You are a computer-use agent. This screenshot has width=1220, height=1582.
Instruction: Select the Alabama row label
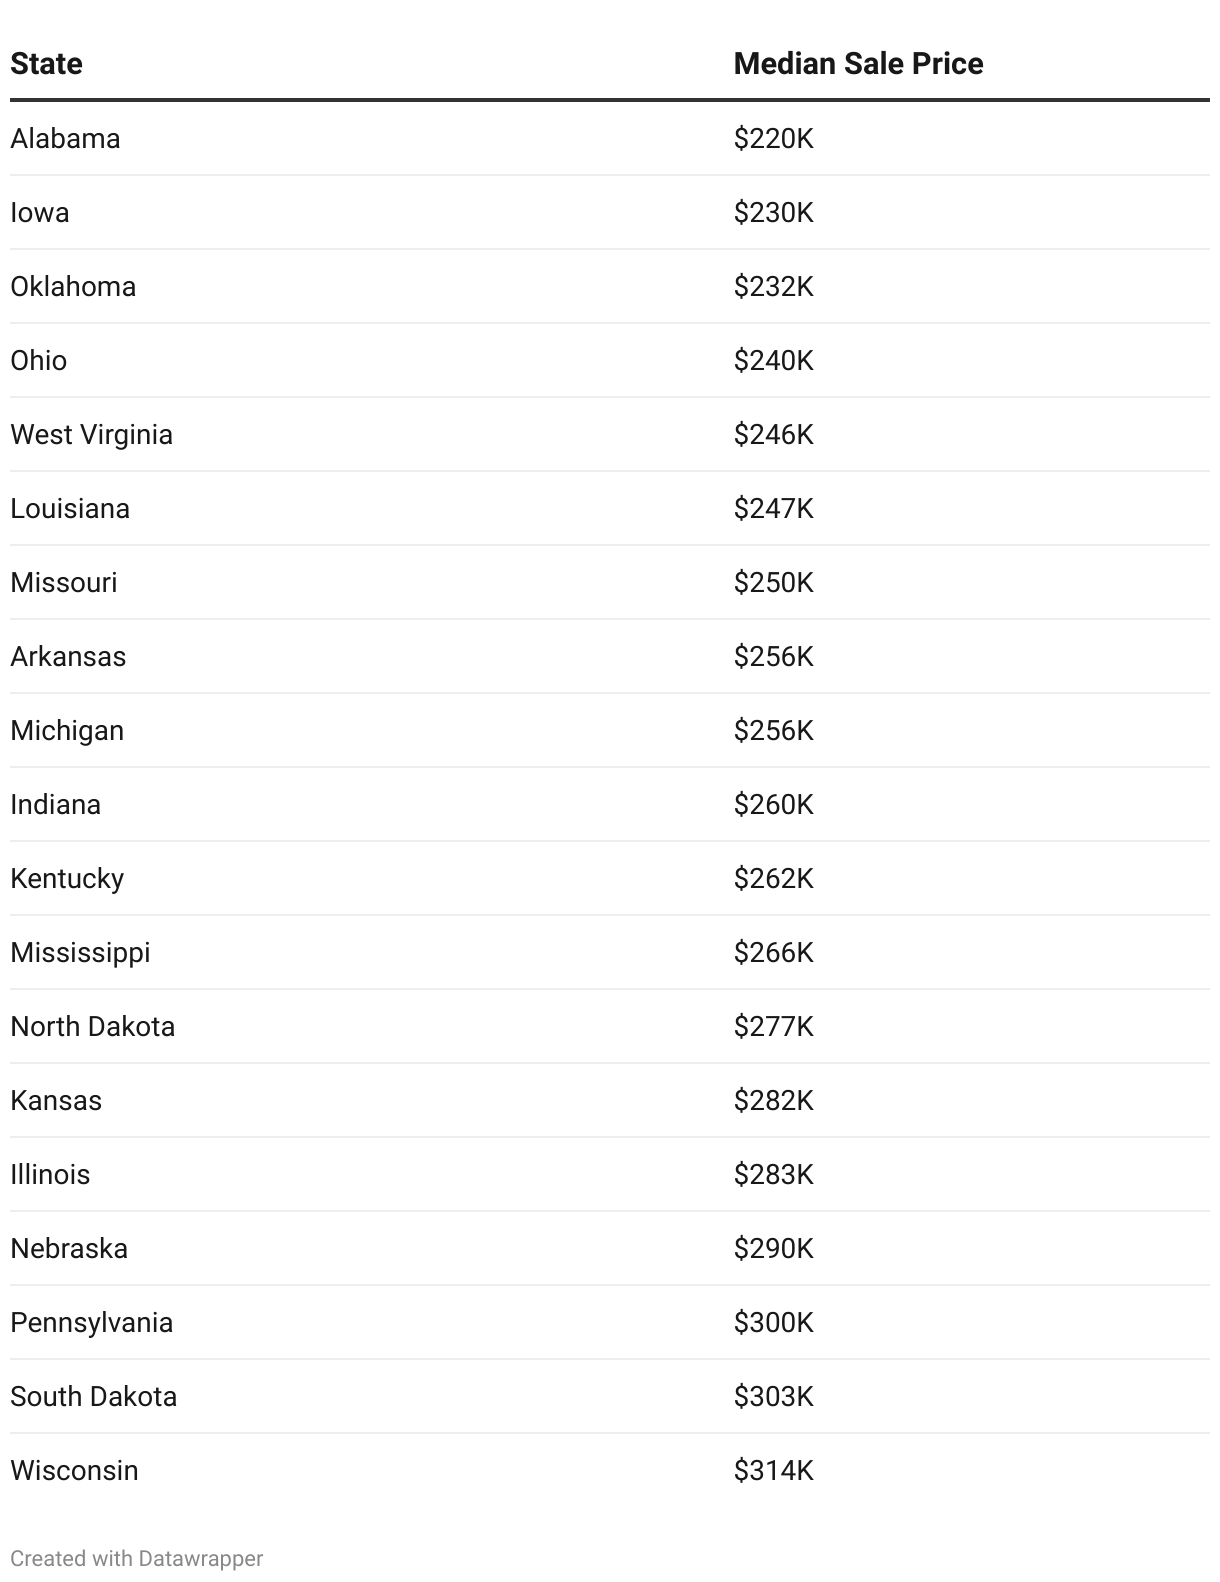coord(65,138)
